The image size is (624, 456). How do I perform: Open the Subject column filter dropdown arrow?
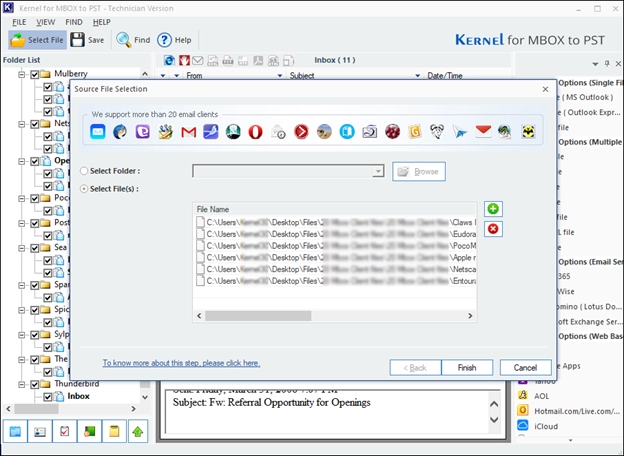click(417, 76)
